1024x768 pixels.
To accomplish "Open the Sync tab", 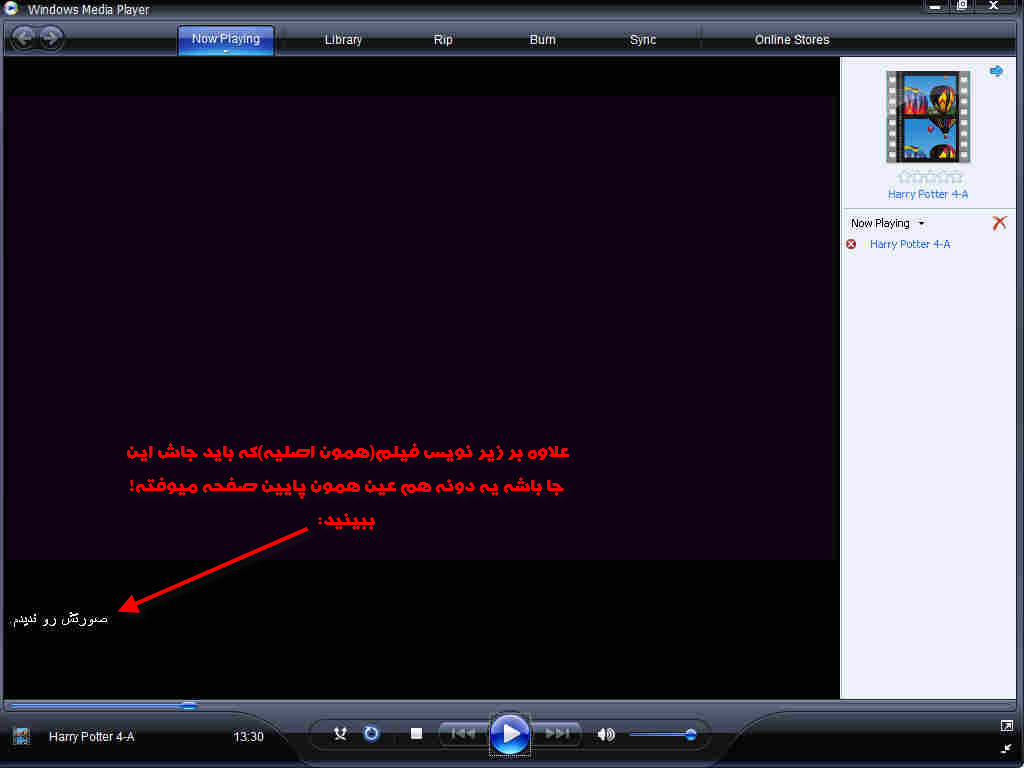I will 643,40.
